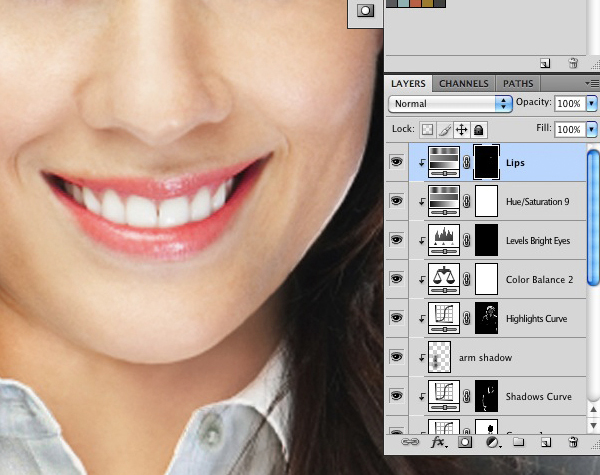Toggle visibility of arm shadow layer

(x=397, y=357)
